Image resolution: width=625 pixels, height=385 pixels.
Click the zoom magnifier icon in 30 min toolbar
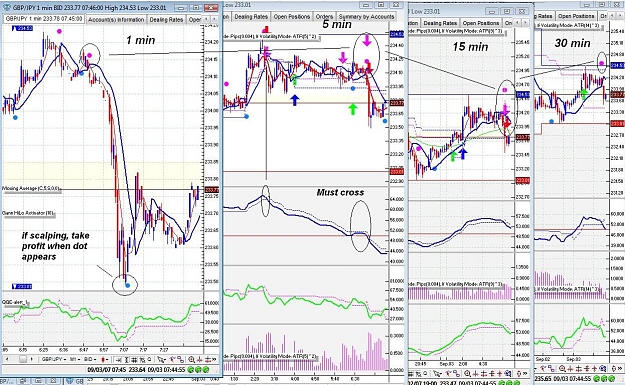click(x=562, y=369)
